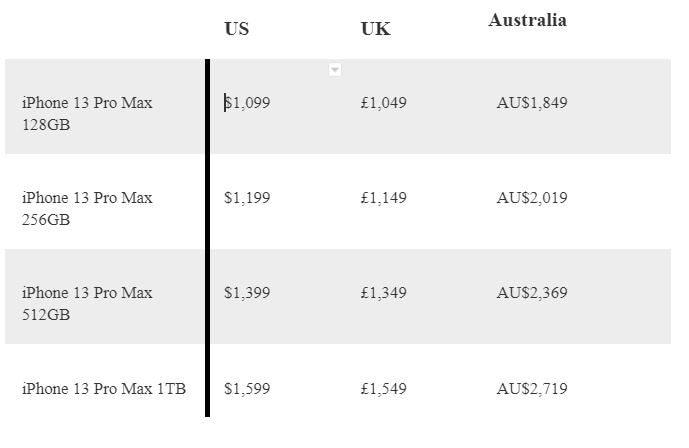Image resolution: width=689 pixels, height=448 pixels.
Task: Select the iPhone 13 Pro Max 256GB label
Action: click(87, 208)
